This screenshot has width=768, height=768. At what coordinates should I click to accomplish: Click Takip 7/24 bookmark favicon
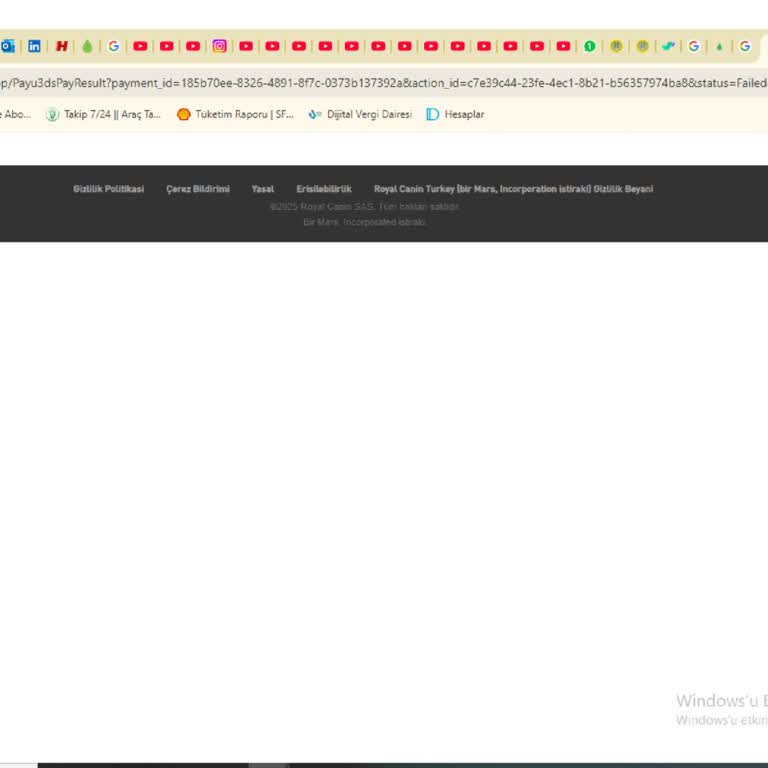[52, 115]
